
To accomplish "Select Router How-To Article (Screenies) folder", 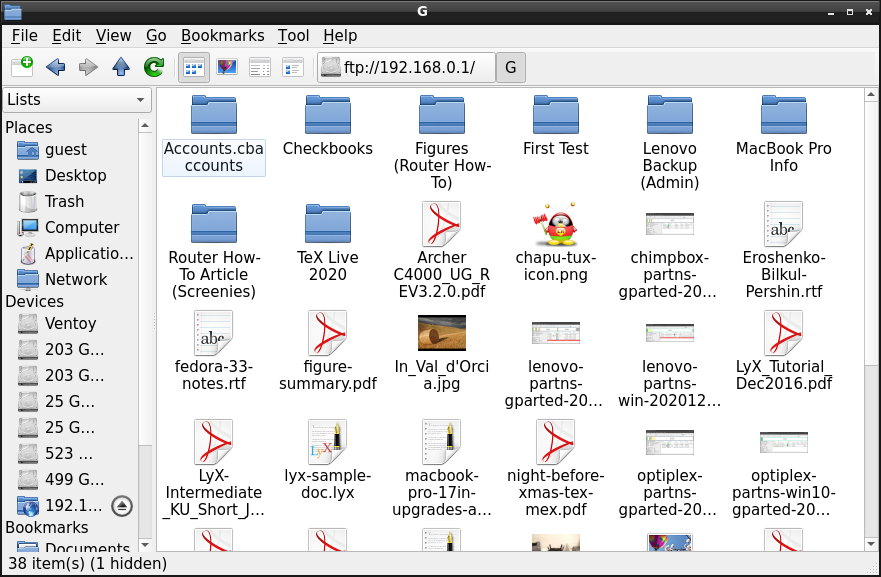I will [214, 251].
